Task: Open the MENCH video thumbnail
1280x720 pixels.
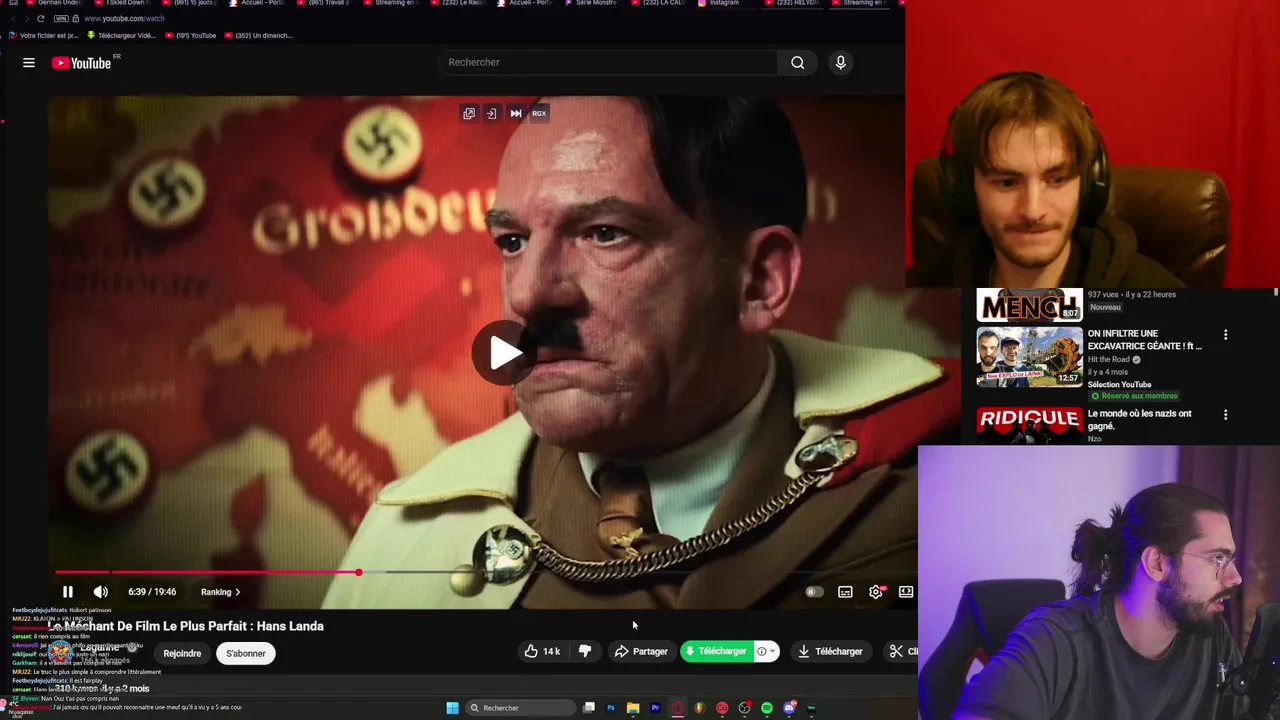Action: click(1029, 305)
